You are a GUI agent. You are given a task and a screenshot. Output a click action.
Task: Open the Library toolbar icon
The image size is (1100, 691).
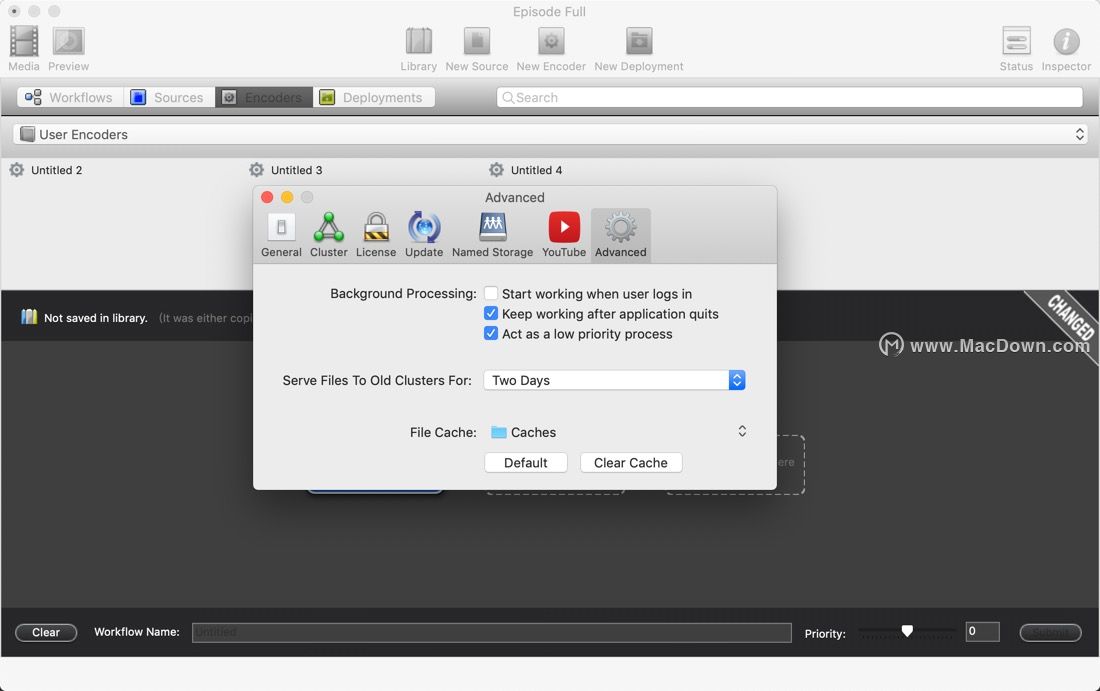tap(419, 41)
